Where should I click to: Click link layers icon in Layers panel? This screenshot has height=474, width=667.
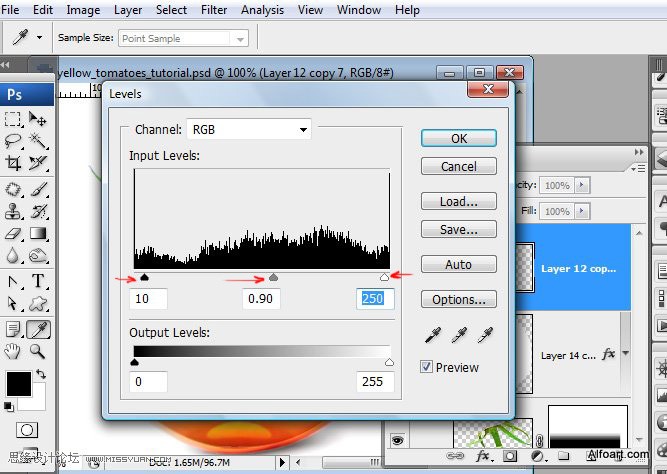455,456
